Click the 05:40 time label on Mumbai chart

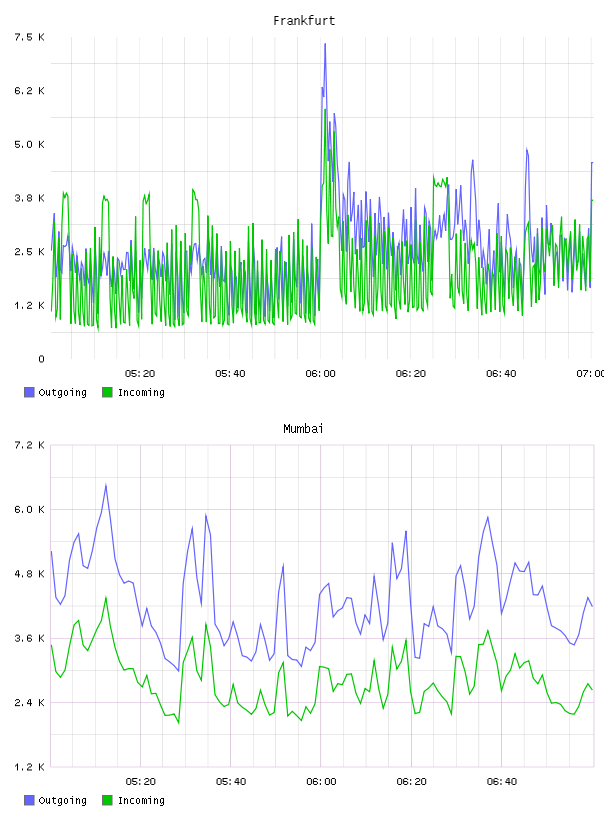click(231, 781)
